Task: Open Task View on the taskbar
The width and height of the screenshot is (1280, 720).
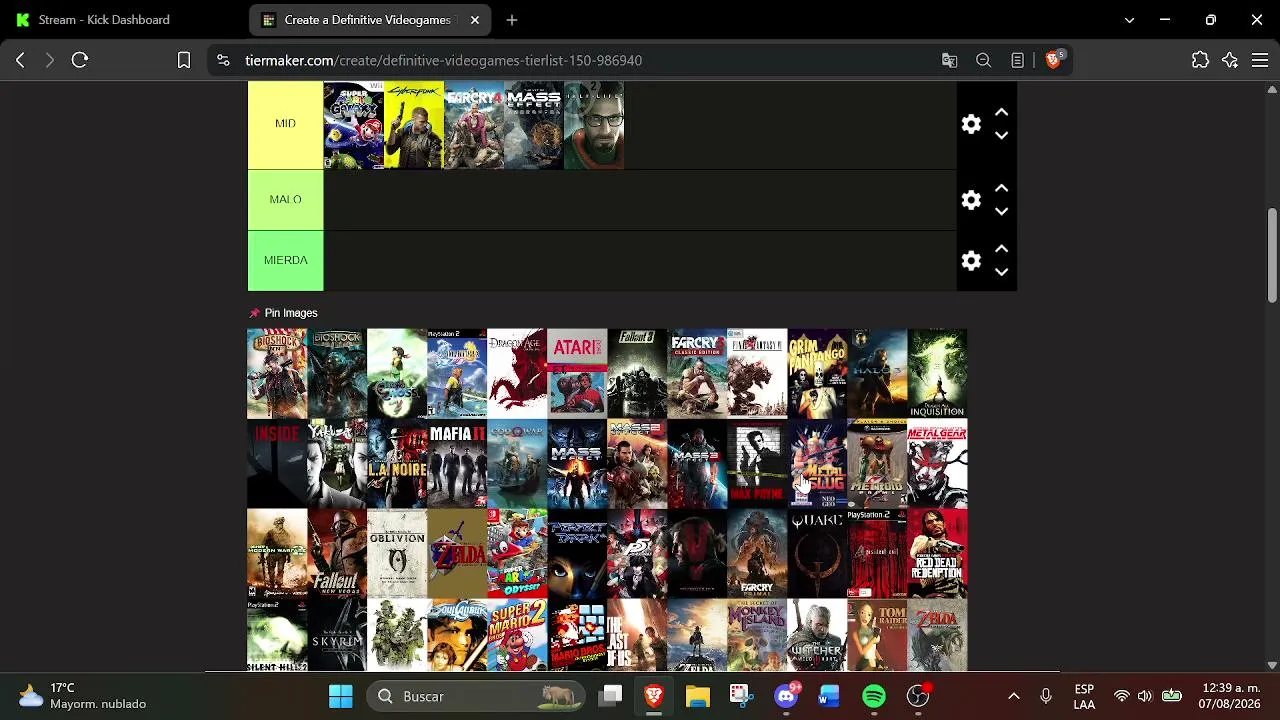Action: pos(611,696)
